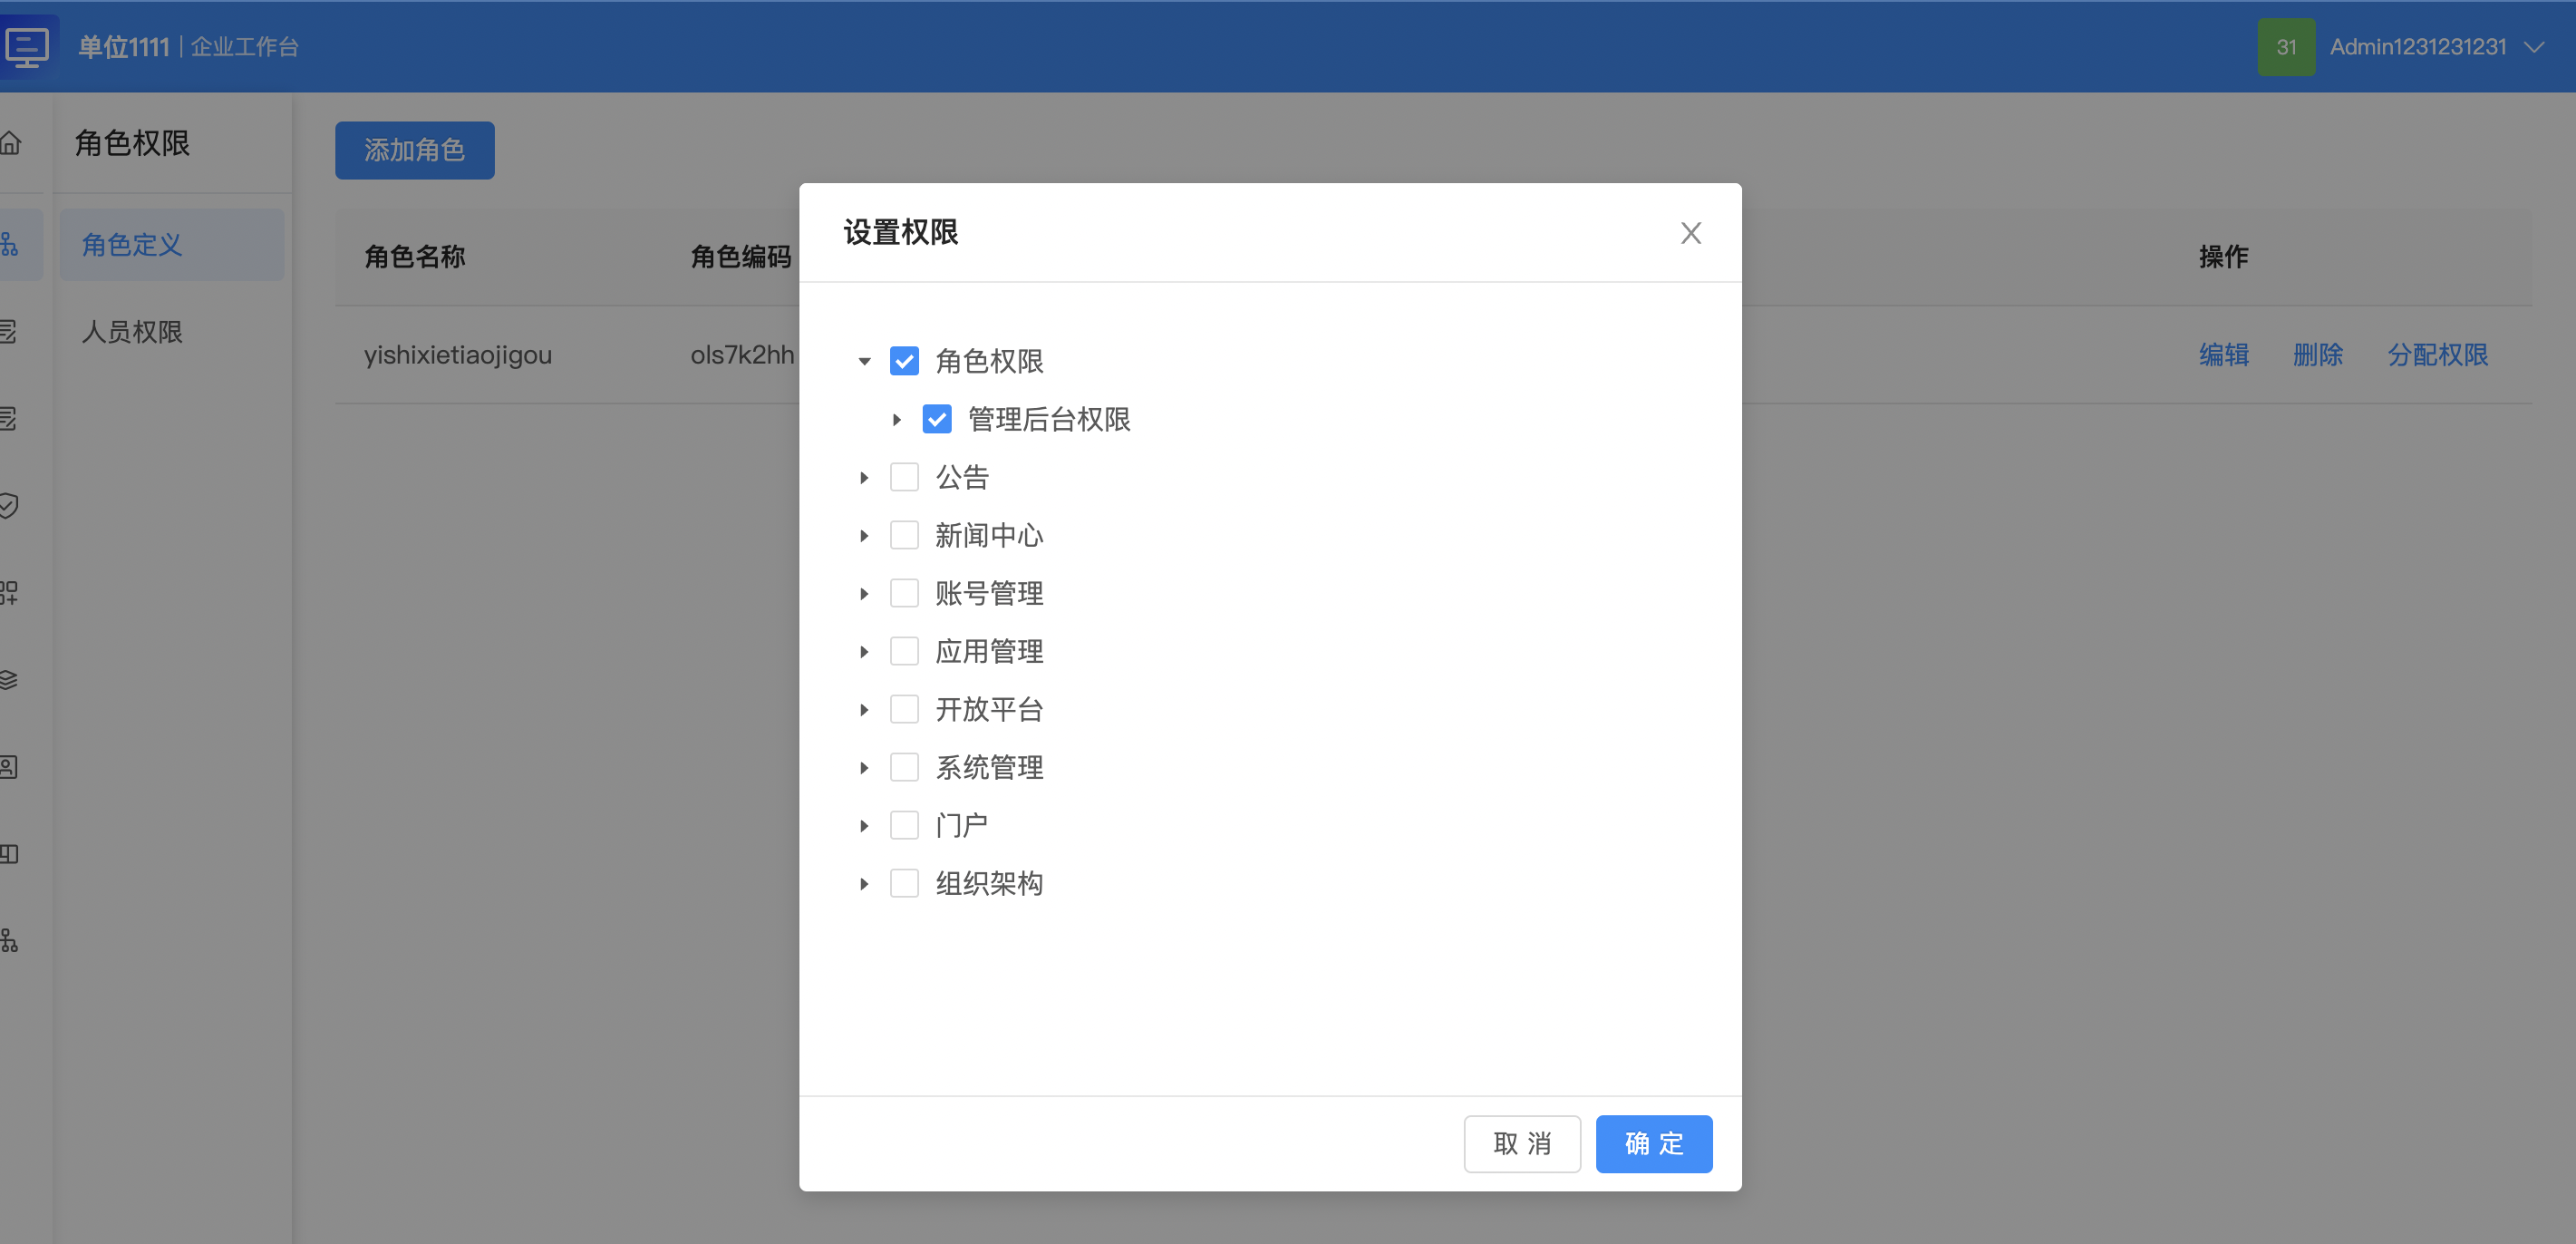Open the stacked layers sidebar icon
The width and height of the screenshot is (2576, 1244).
point(9,680)
